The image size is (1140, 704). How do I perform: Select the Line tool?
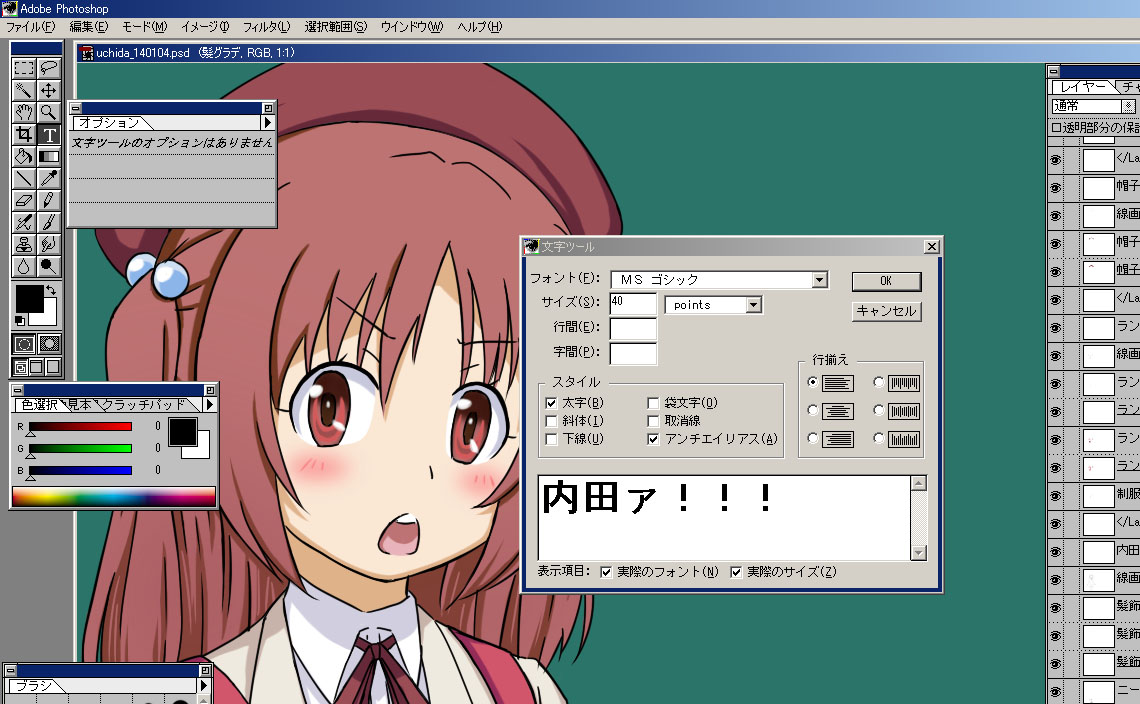tap(24, 178)
